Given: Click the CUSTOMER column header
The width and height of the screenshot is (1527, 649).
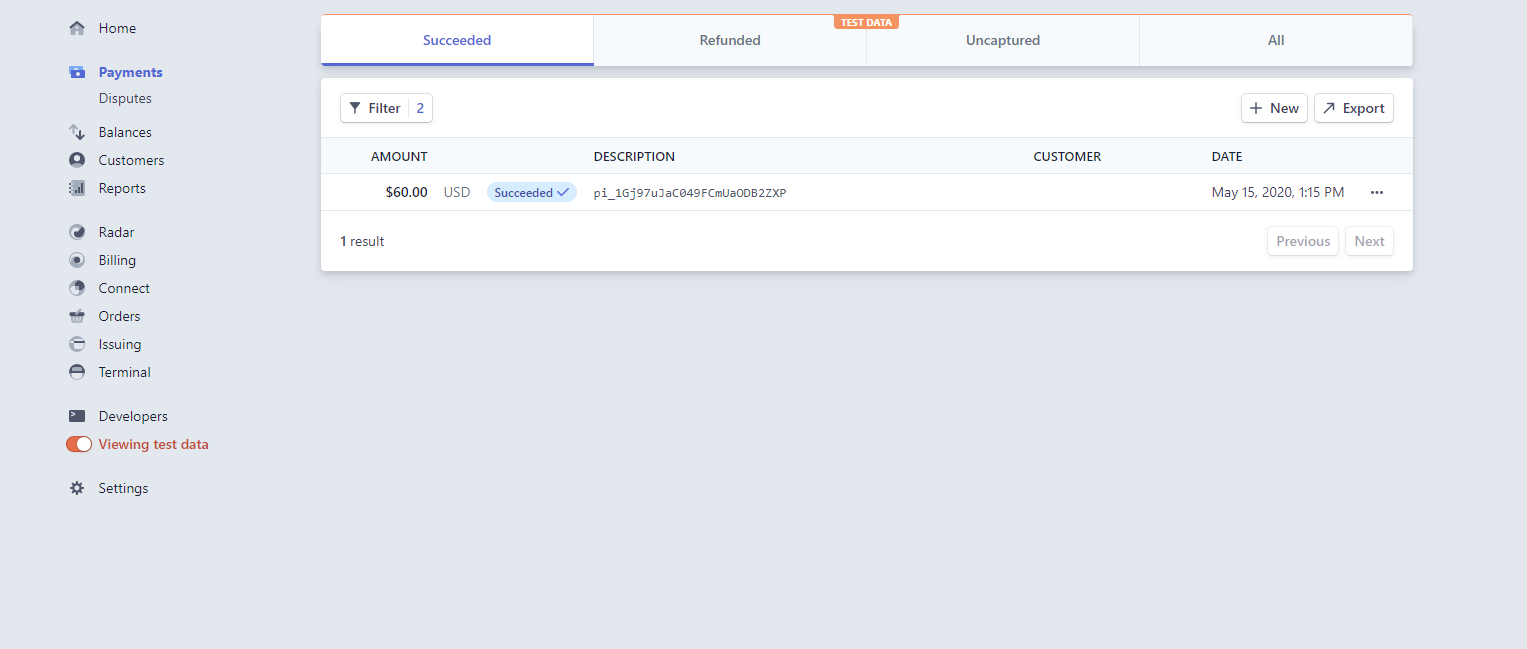Looking at the screenshot, I should click(1067, 156).
